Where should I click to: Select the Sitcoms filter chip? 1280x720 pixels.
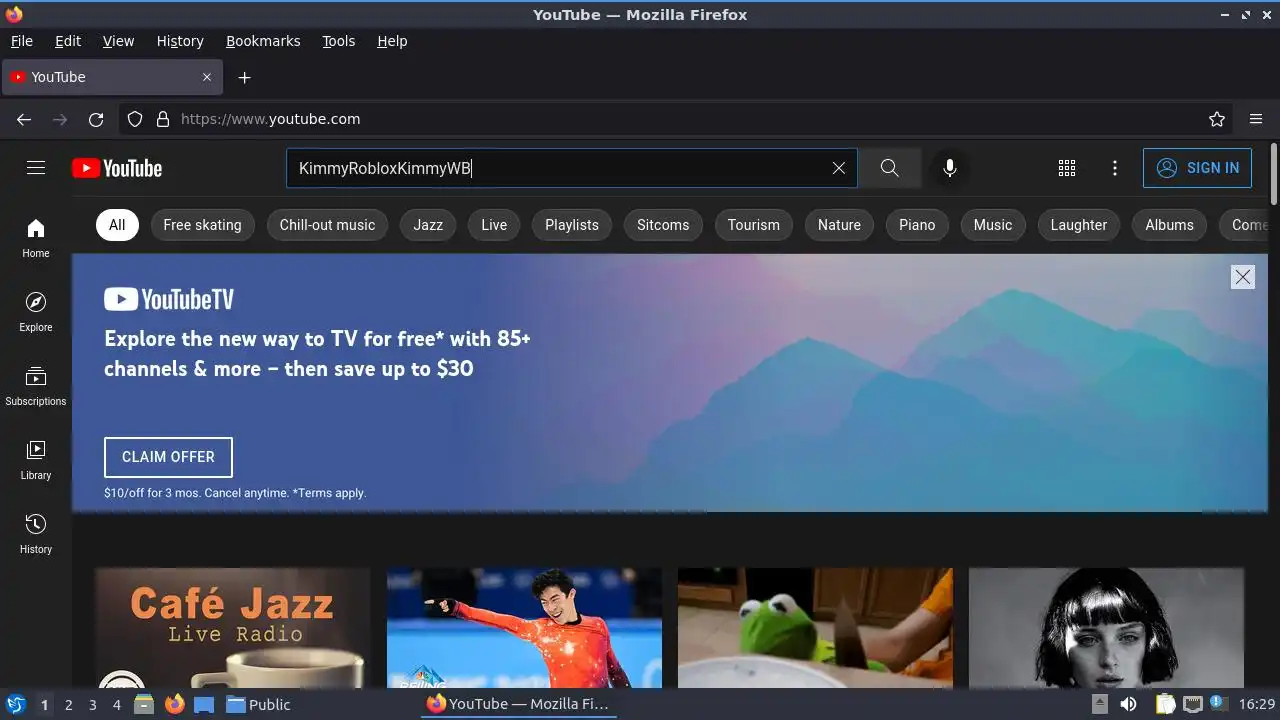click(x=663, y=225)
